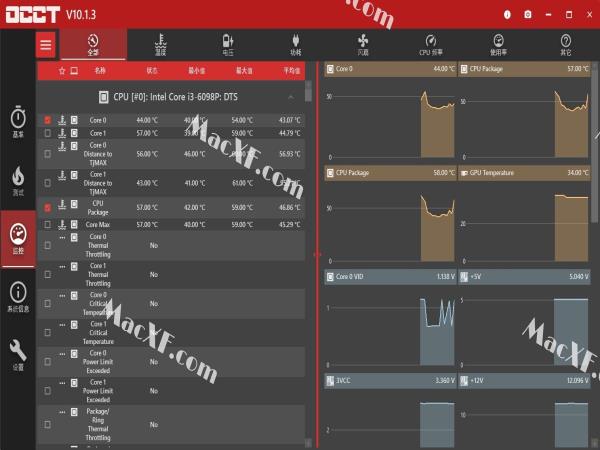Switch to the 风扇 fan tab
The image size is (600, 450).
(363, 45)
